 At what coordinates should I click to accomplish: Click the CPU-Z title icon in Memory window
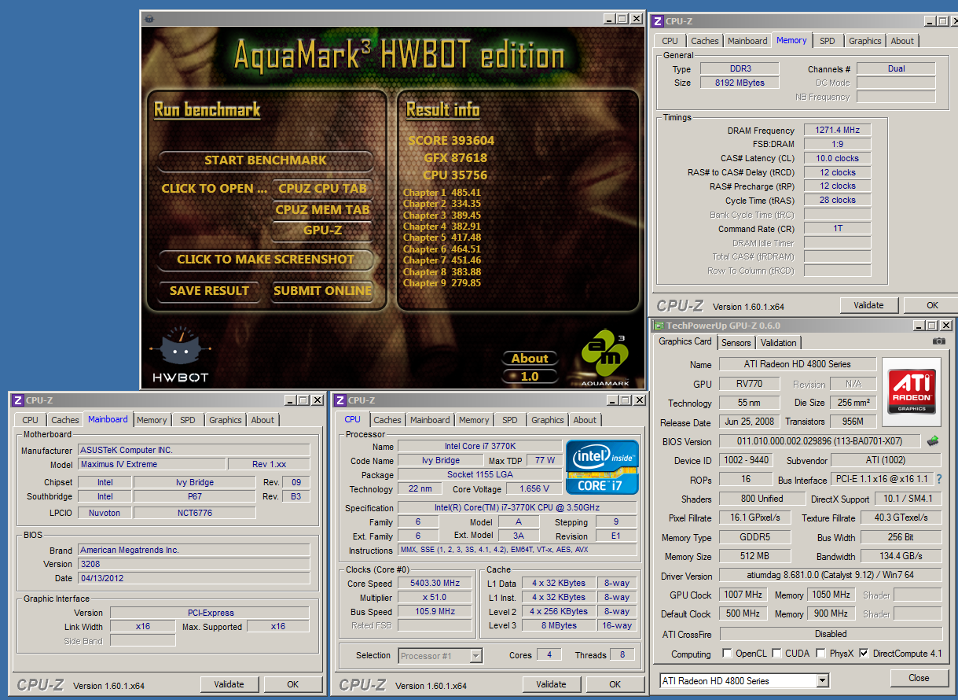(657, 21)
